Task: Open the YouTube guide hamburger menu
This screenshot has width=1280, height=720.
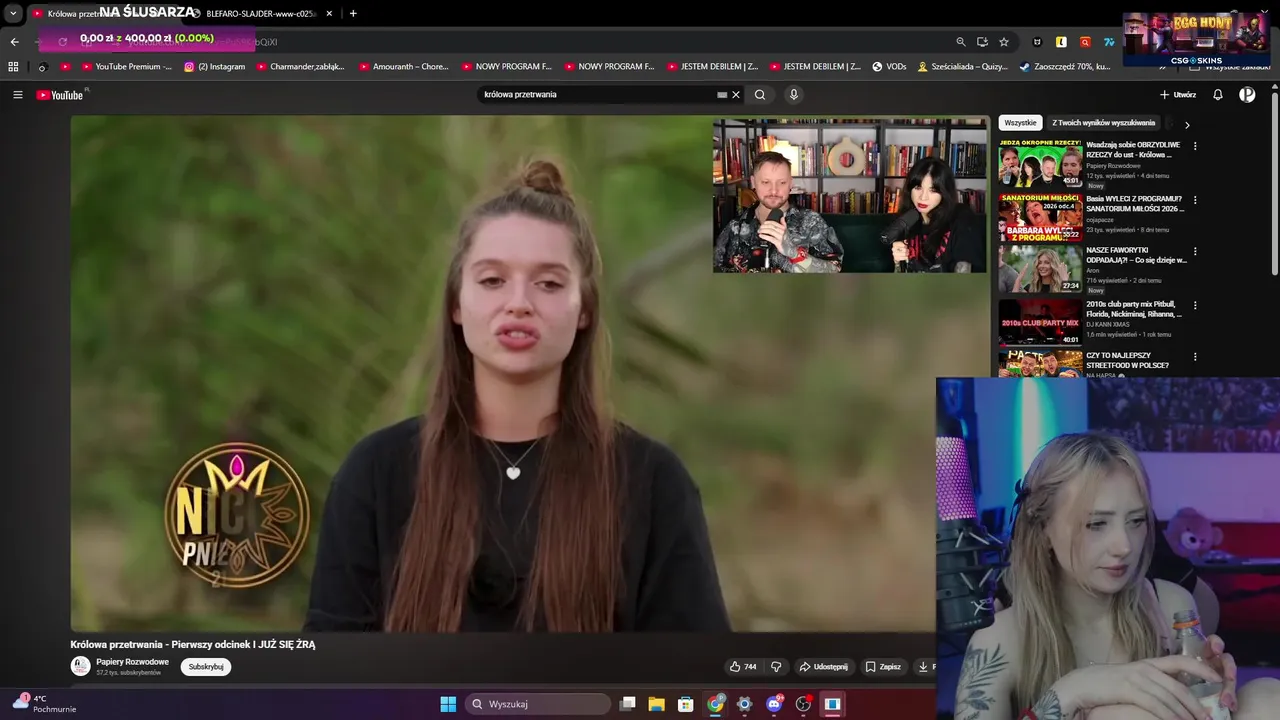Action: pyautogui.click(x=18, y=95)
